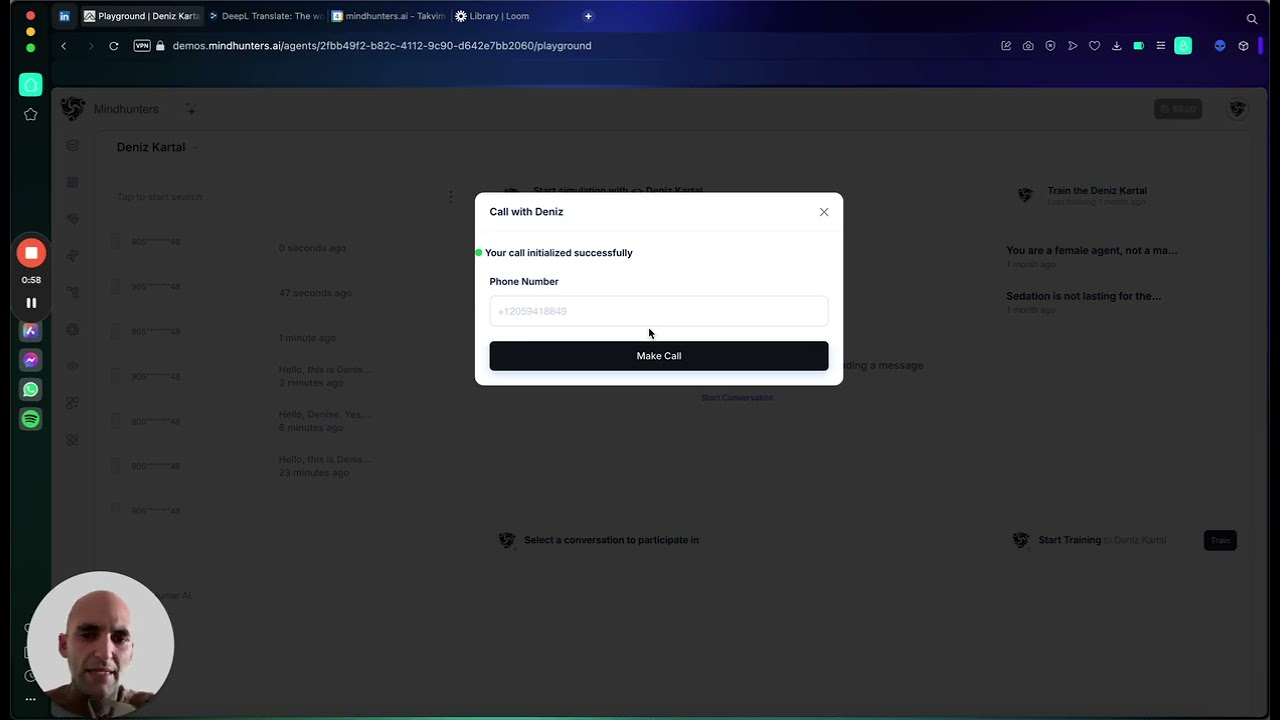Screen dimensions: 1280x720
Task: Open downloads from browser toolbar
Action: [1117, 46]
